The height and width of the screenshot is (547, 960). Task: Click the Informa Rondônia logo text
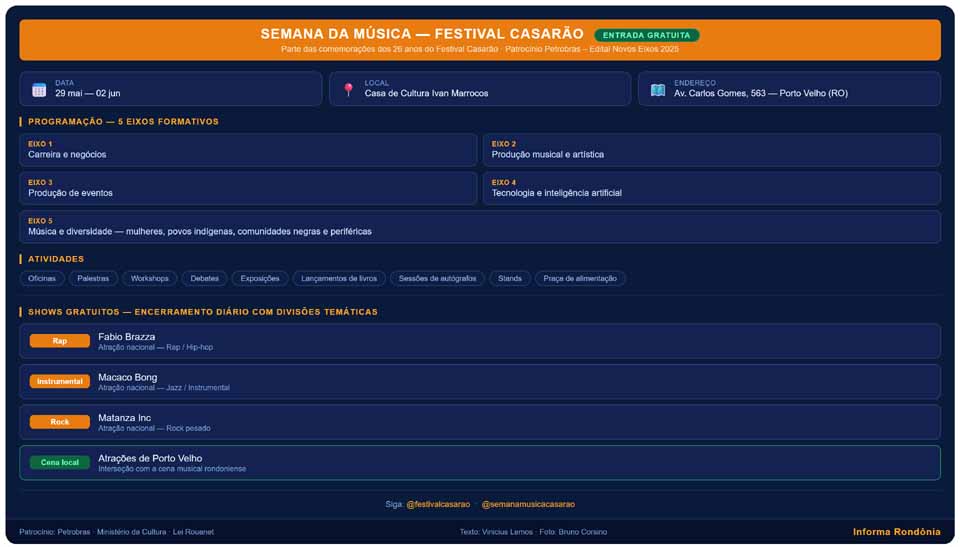[896, 532]
